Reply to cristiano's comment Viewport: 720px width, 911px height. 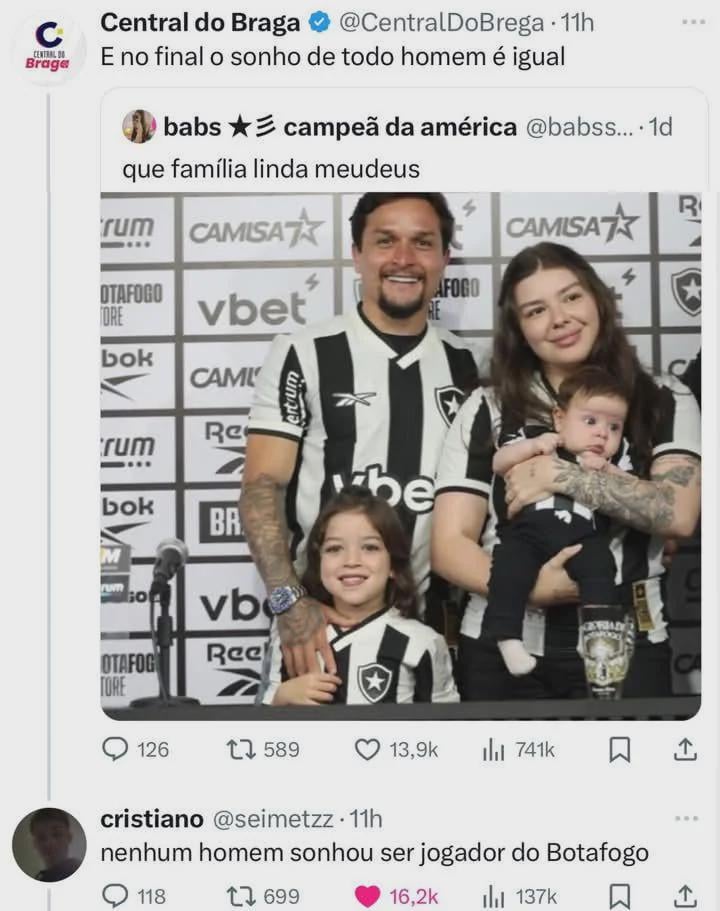(116, 896)
